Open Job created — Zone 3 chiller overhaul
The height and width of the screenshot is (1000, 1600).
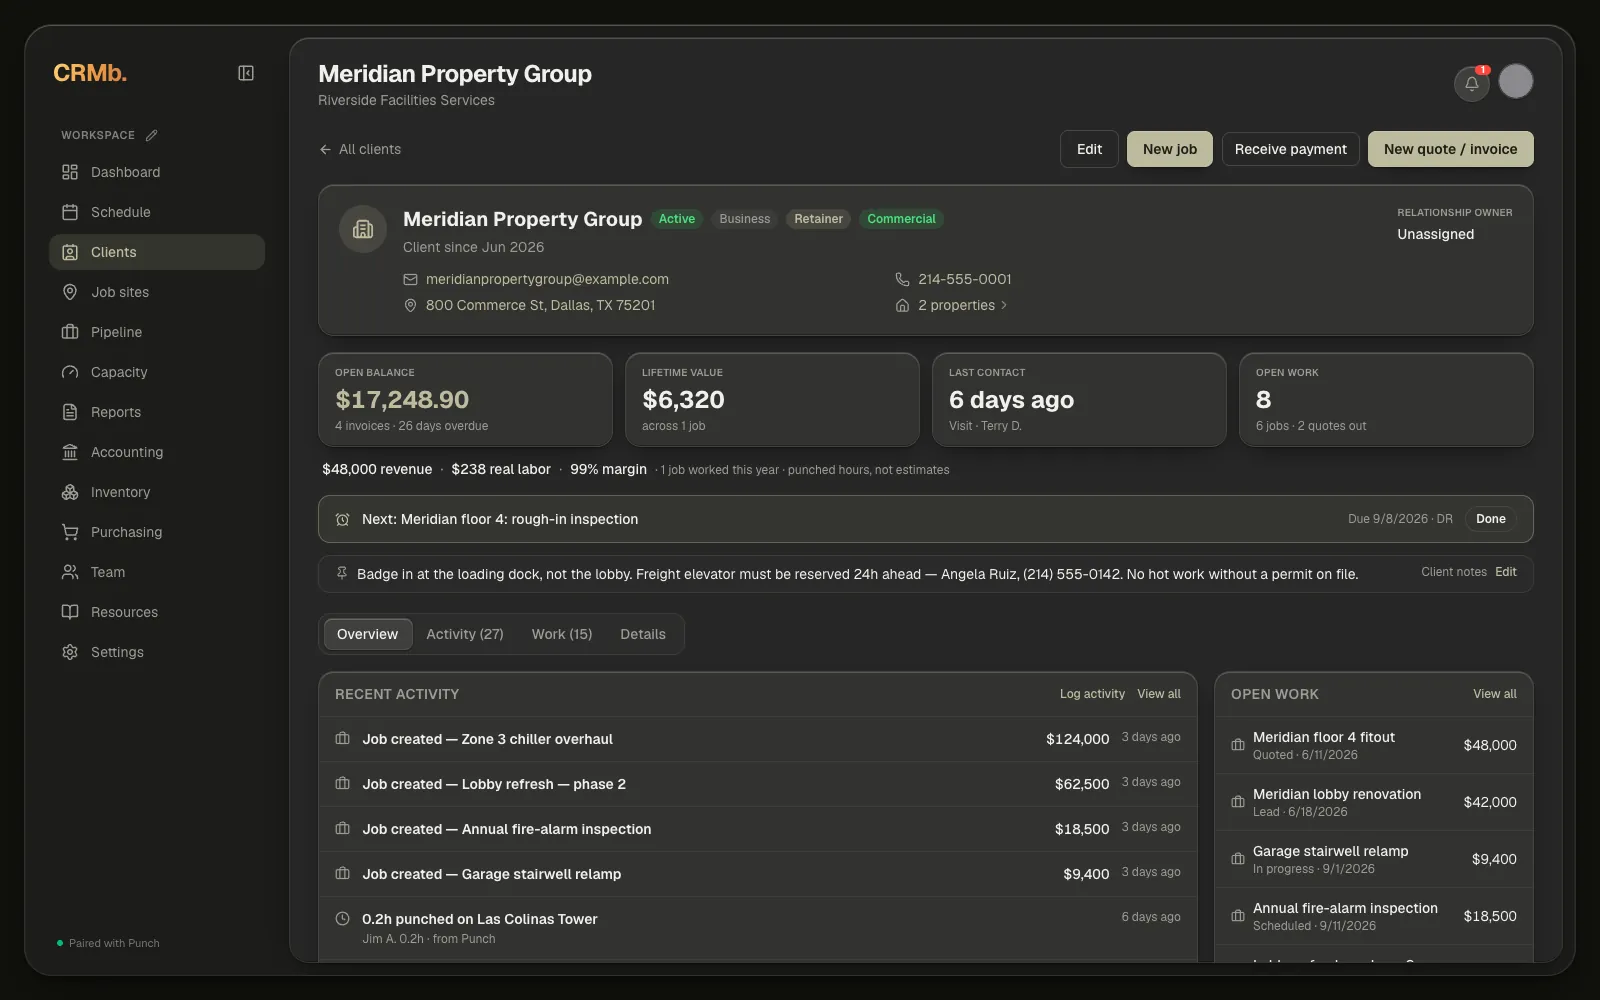758,739
